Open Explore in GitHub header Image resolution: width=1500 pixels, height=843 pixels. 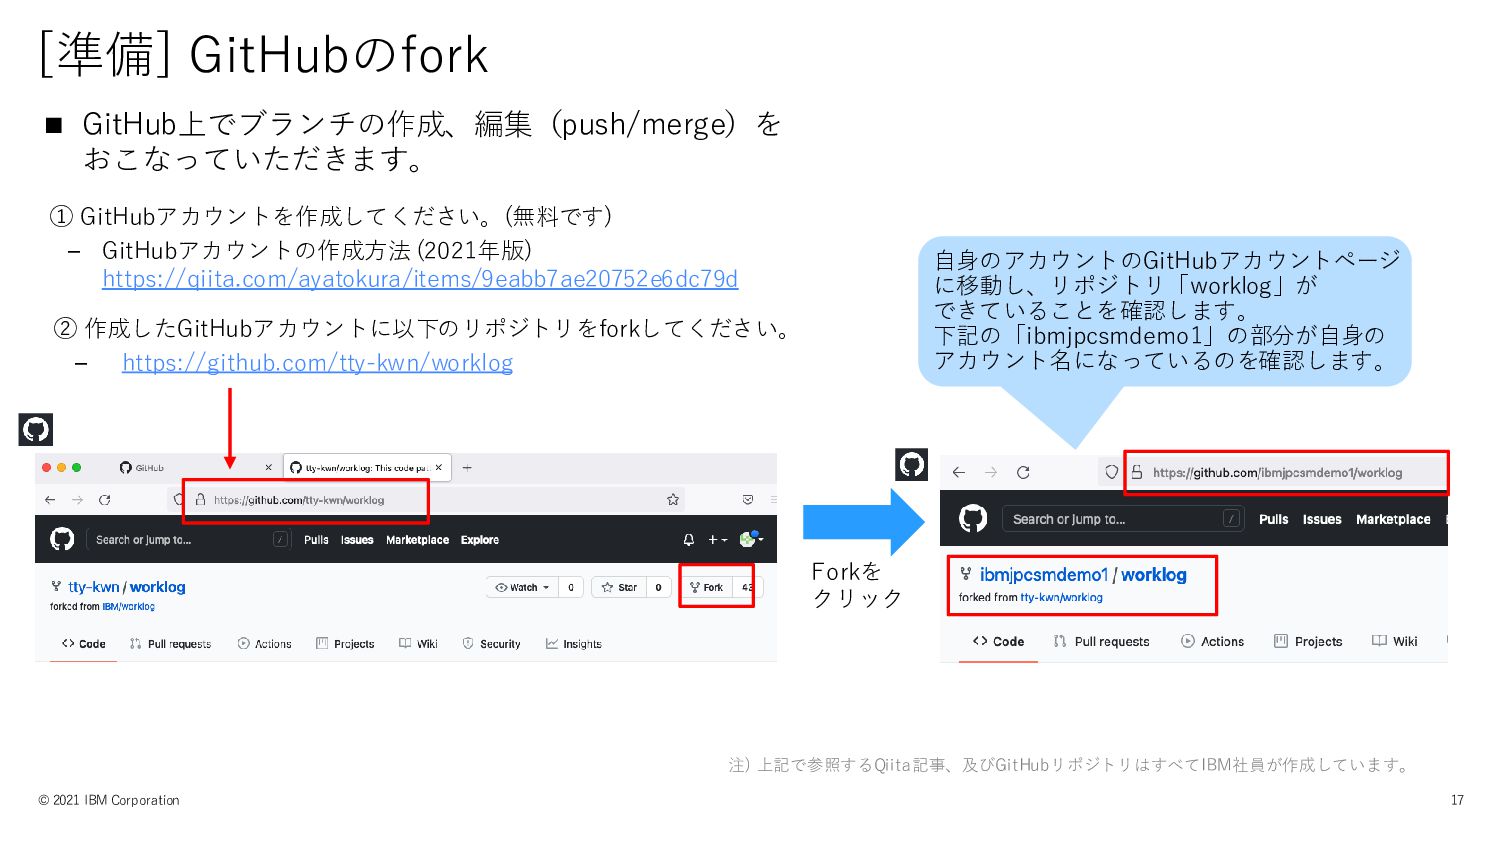[480, 539]
